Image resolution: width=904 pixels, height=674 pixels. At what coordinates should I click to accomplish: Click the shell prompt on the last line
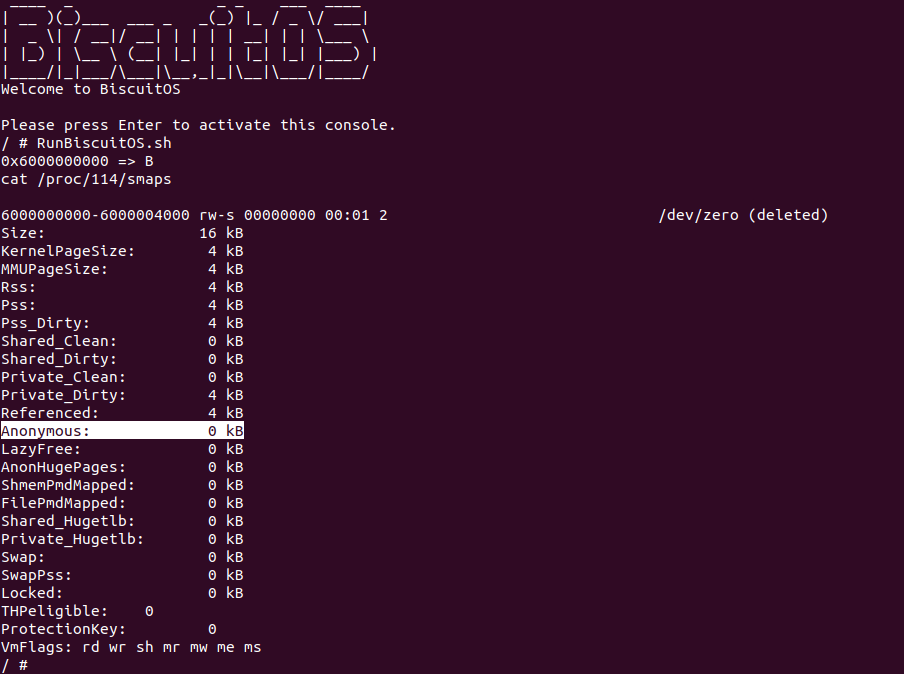tap(14, 665)
